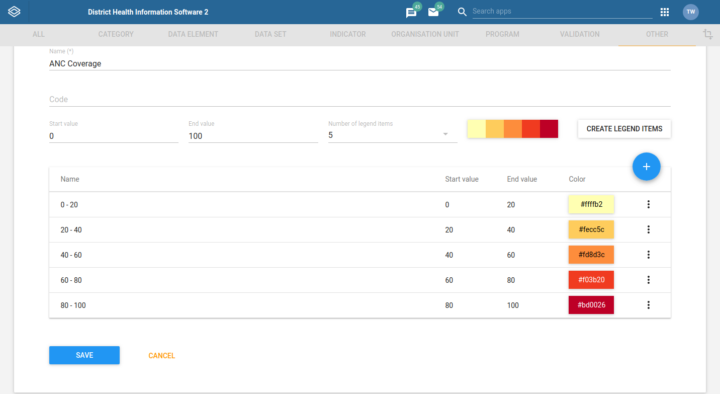720x394 pixels.
Task: Switch to the DATA SET tab
Action: [x=270, y=34]
